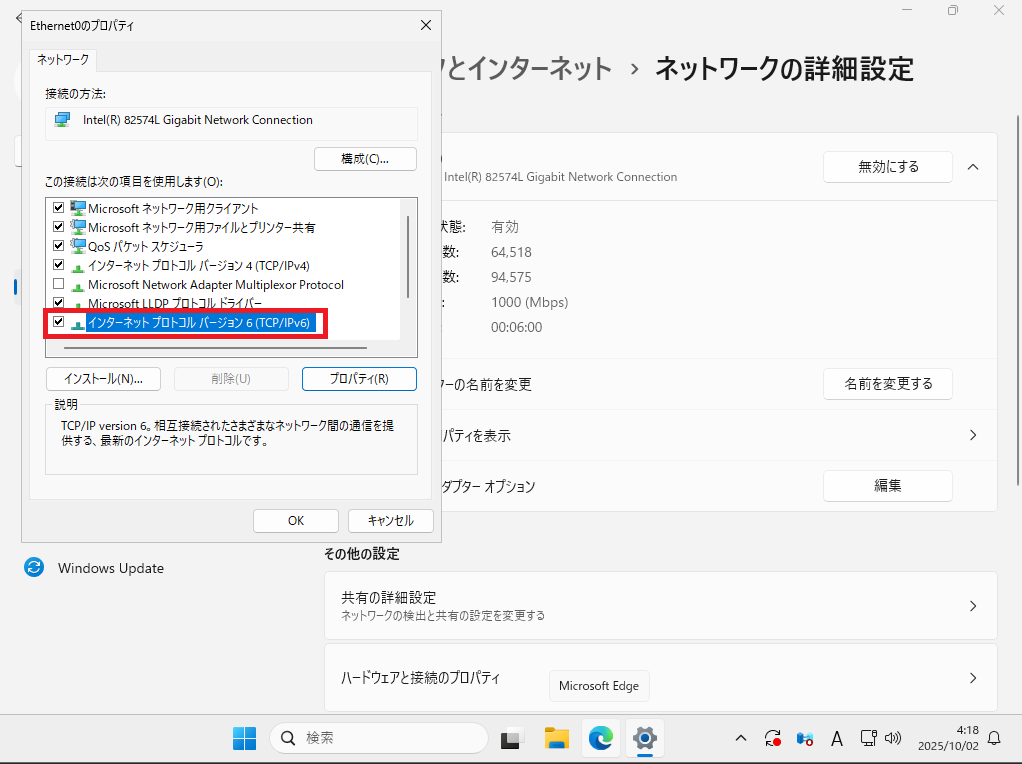Open the notification bell in the taskbar
This screenshot has width=1022, height=764.
(x=994, y=739)
